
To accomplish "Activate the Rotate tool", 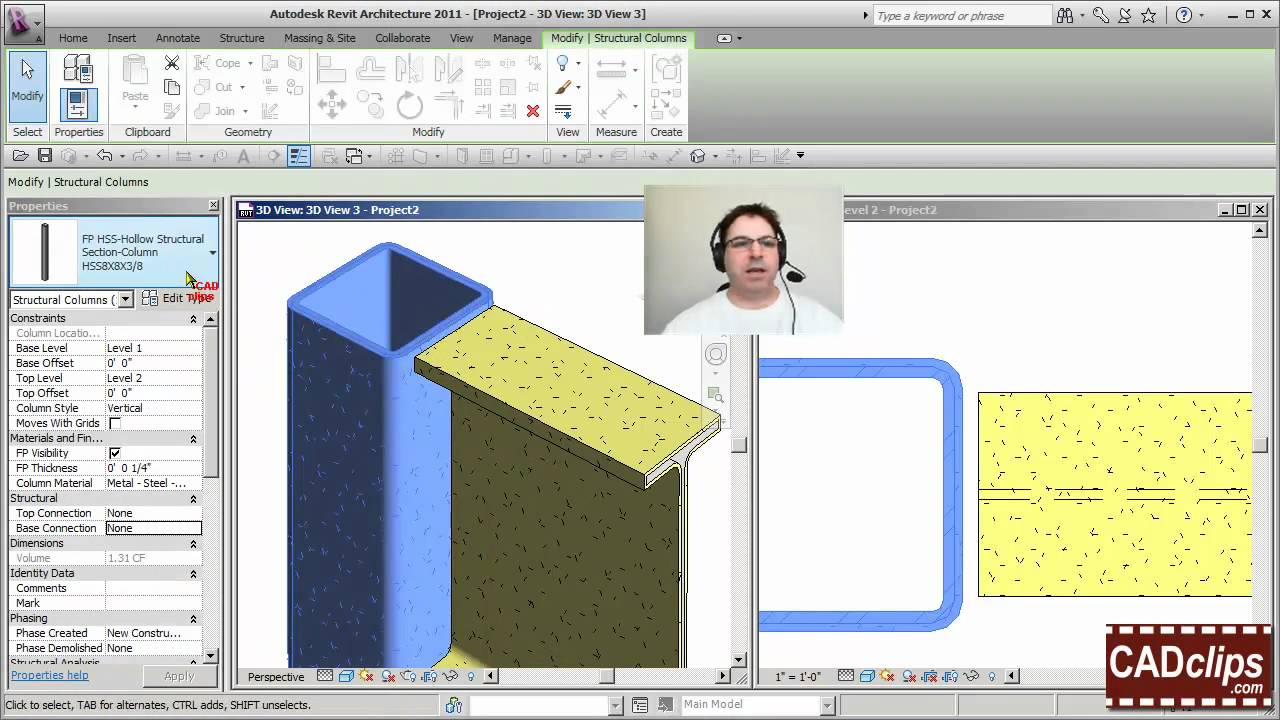I will [x=408, y=104].
